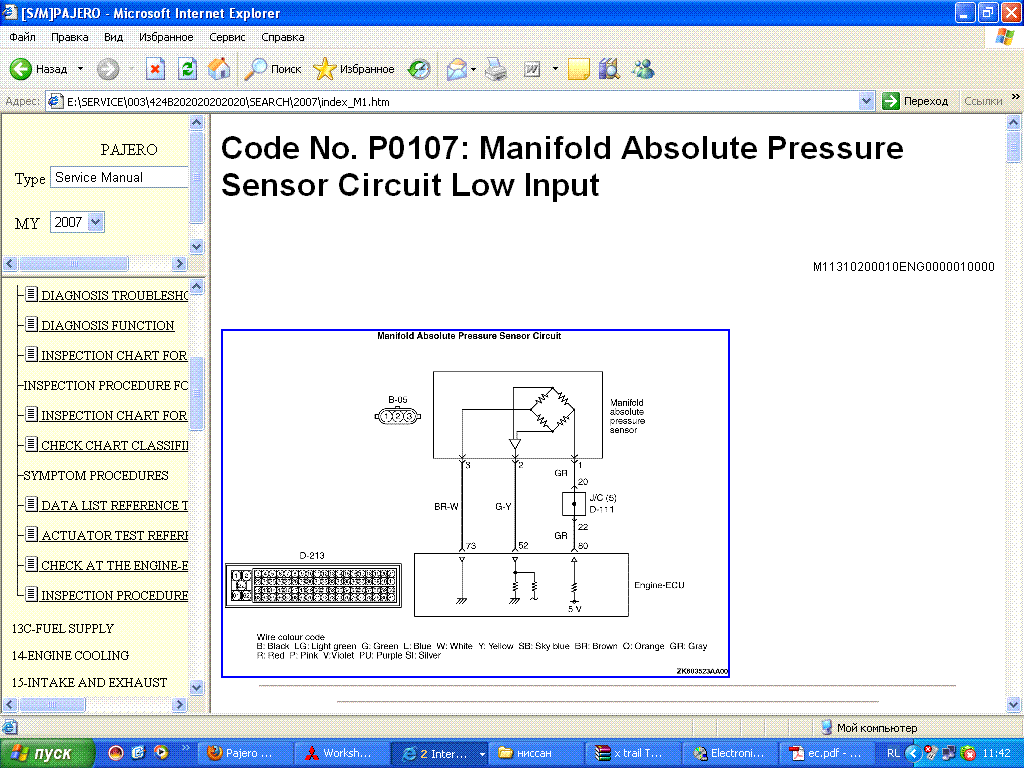Click tree panel horizontal scroll right arrow

180,705
